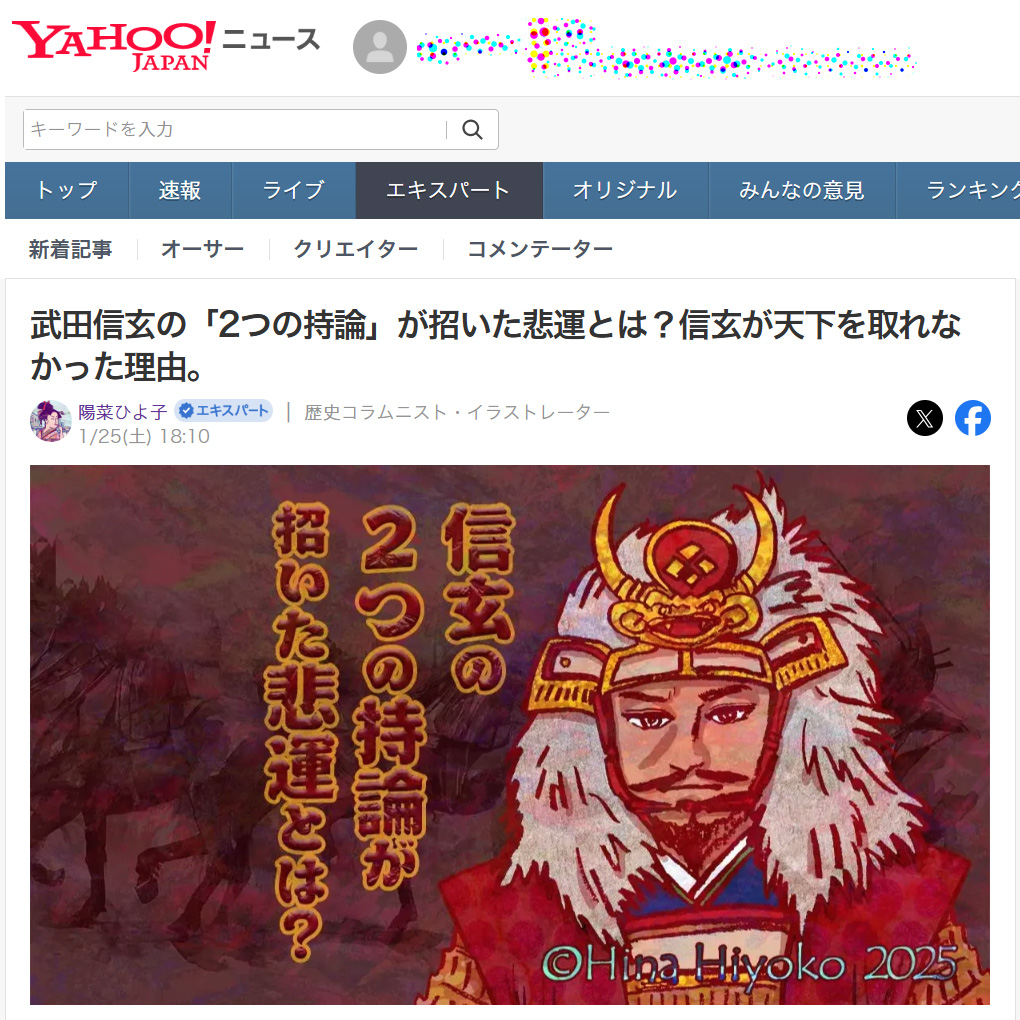Open the 速報 tab
The image size is (1020, 1020).
tap(180, 190)
